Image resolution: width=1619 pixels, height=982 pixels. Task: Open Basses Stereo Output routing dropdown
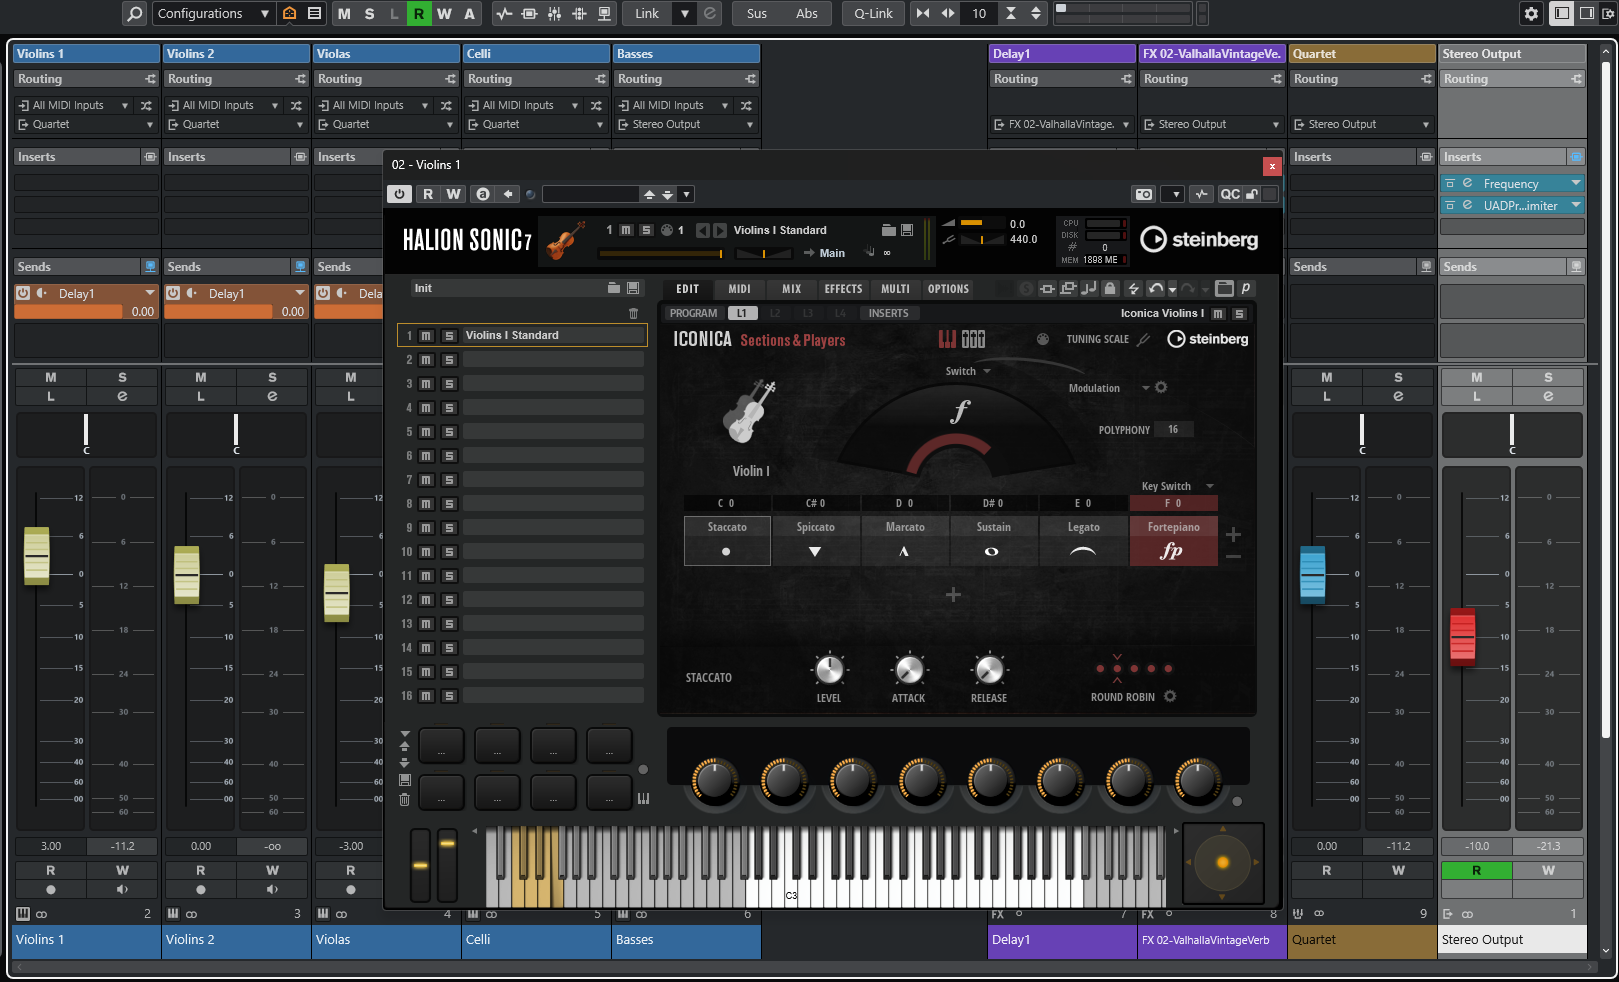click(x=685, y=124)
